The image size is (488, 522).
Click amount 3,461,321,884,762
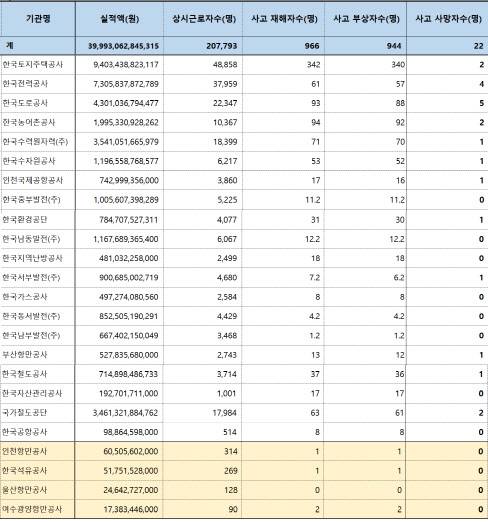[x=125, y=413]
